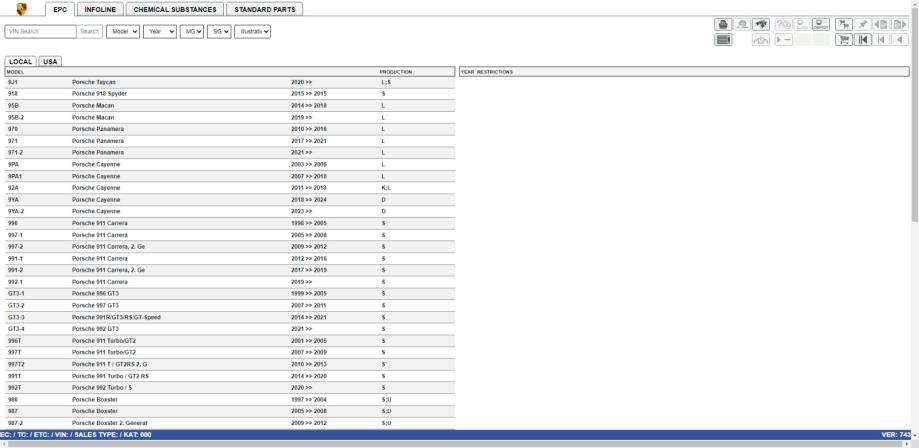Select the 997-1 Porsche 911 Carrera row
Screen dimensions: 919x448
[x=230, y=235]
